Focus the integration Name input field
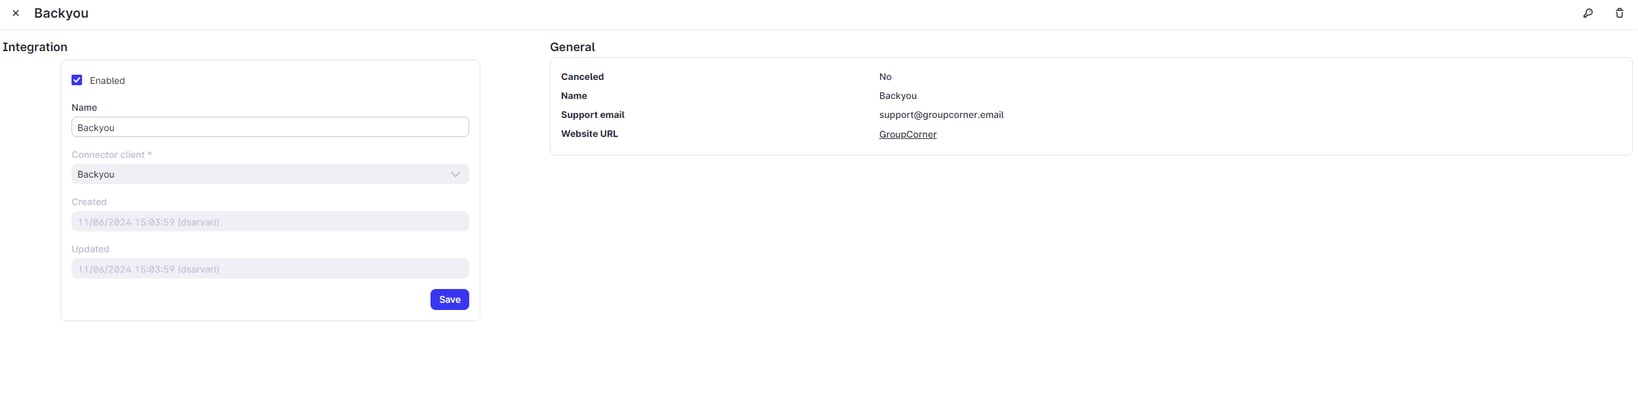Screen dimensions: 1638x405 [x=270, y=127]
